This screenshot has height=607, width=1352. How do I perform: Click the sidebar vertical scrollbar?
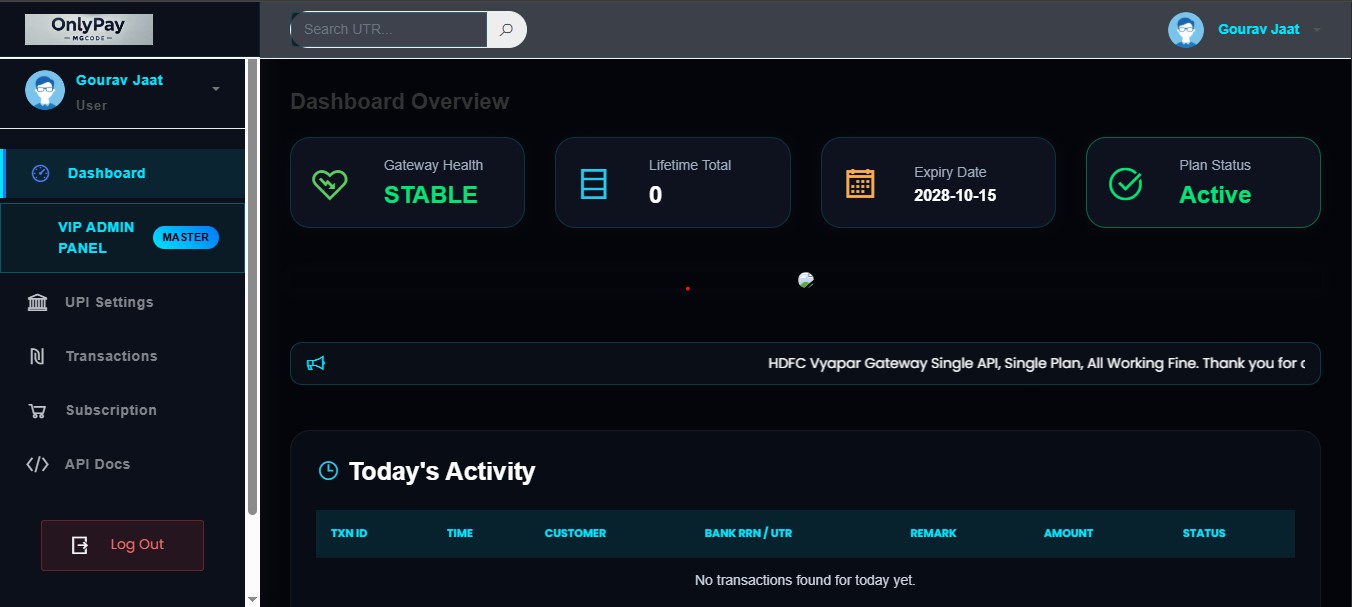click(252, 300)
